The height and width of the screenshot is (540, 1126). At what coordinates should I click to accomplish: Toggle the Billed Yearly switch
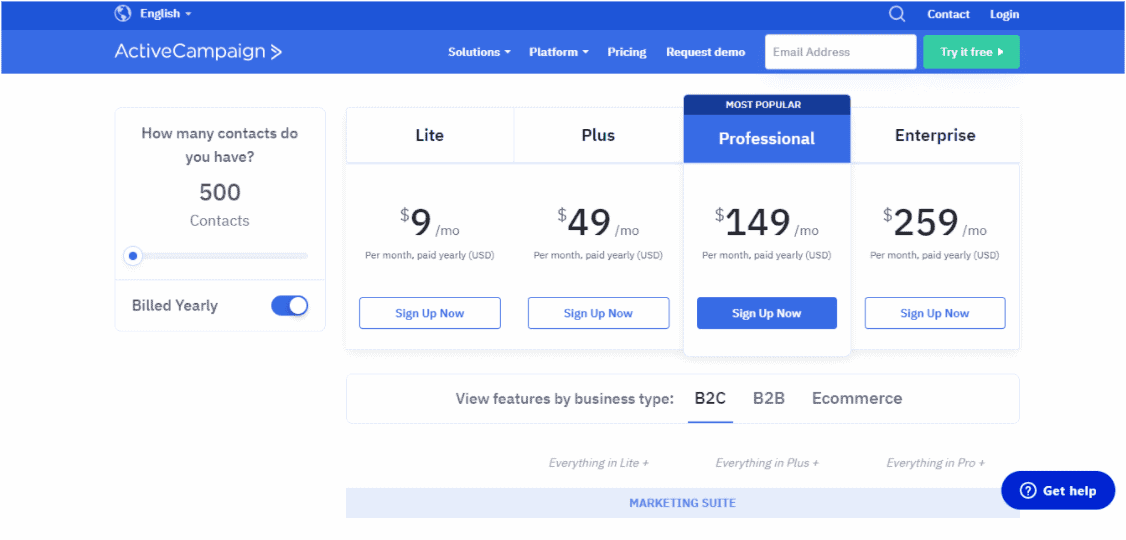289,306
